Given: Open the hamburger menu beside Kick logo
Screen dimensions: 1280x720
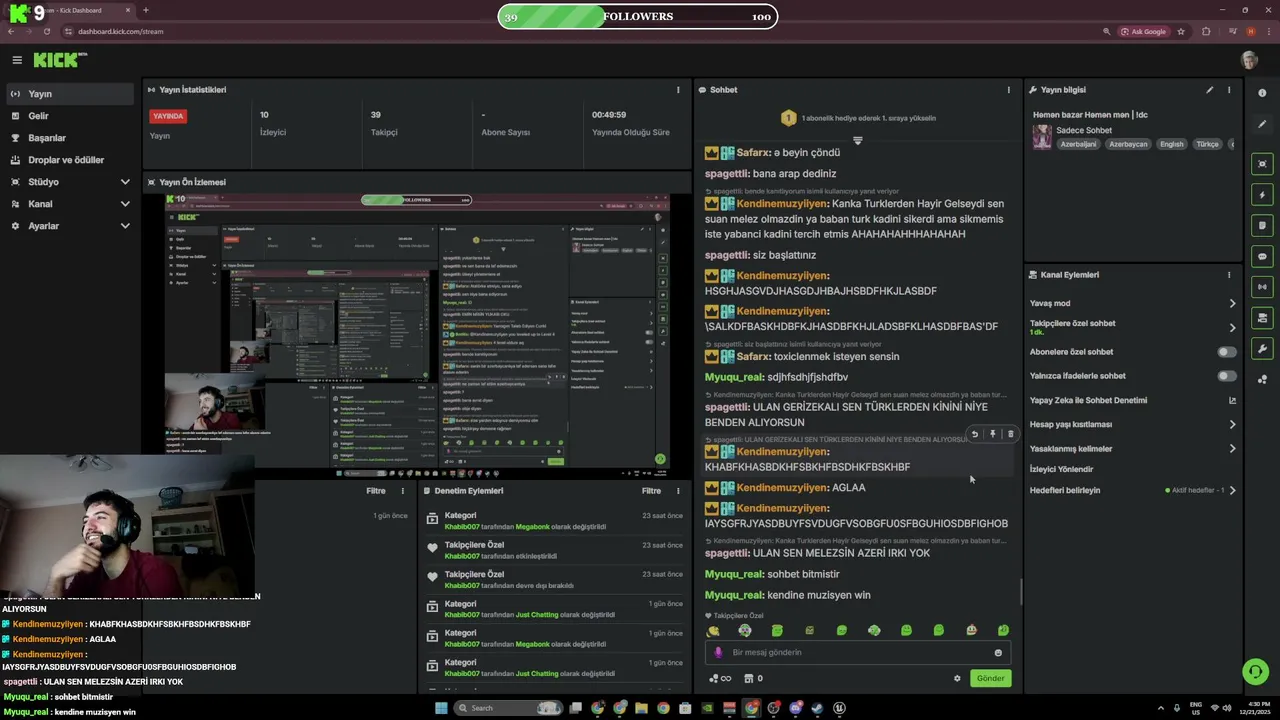Looking at the screenshot, I should coord(17,60).
